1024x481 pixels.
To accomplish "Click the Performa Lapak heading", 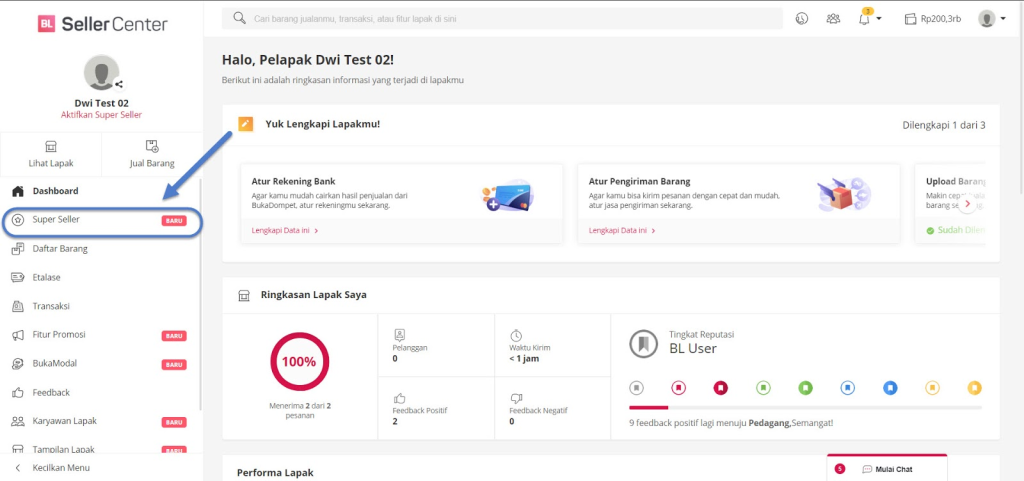I will click(275, 472).
